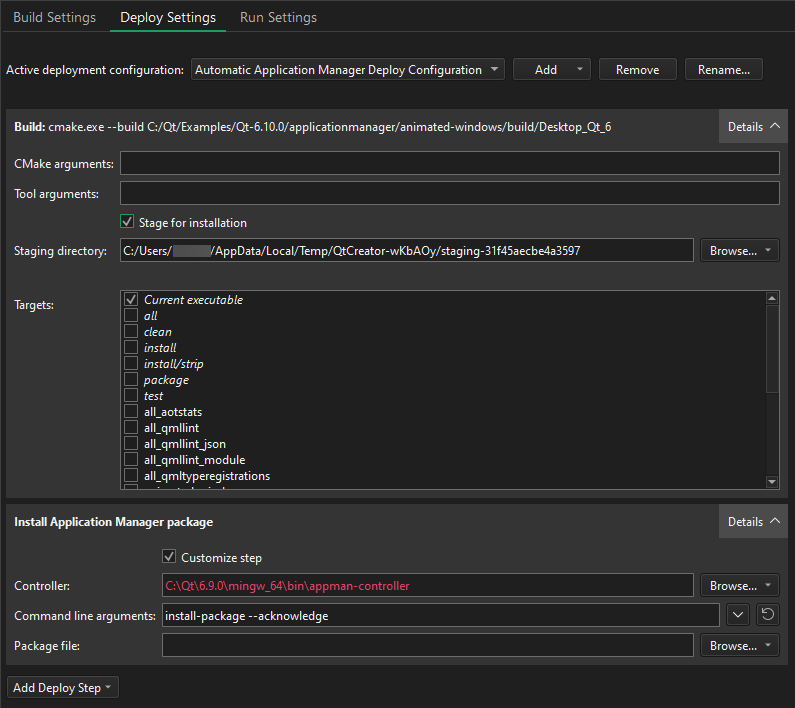Uncheck the Customize step checkbox

(169, 557)
